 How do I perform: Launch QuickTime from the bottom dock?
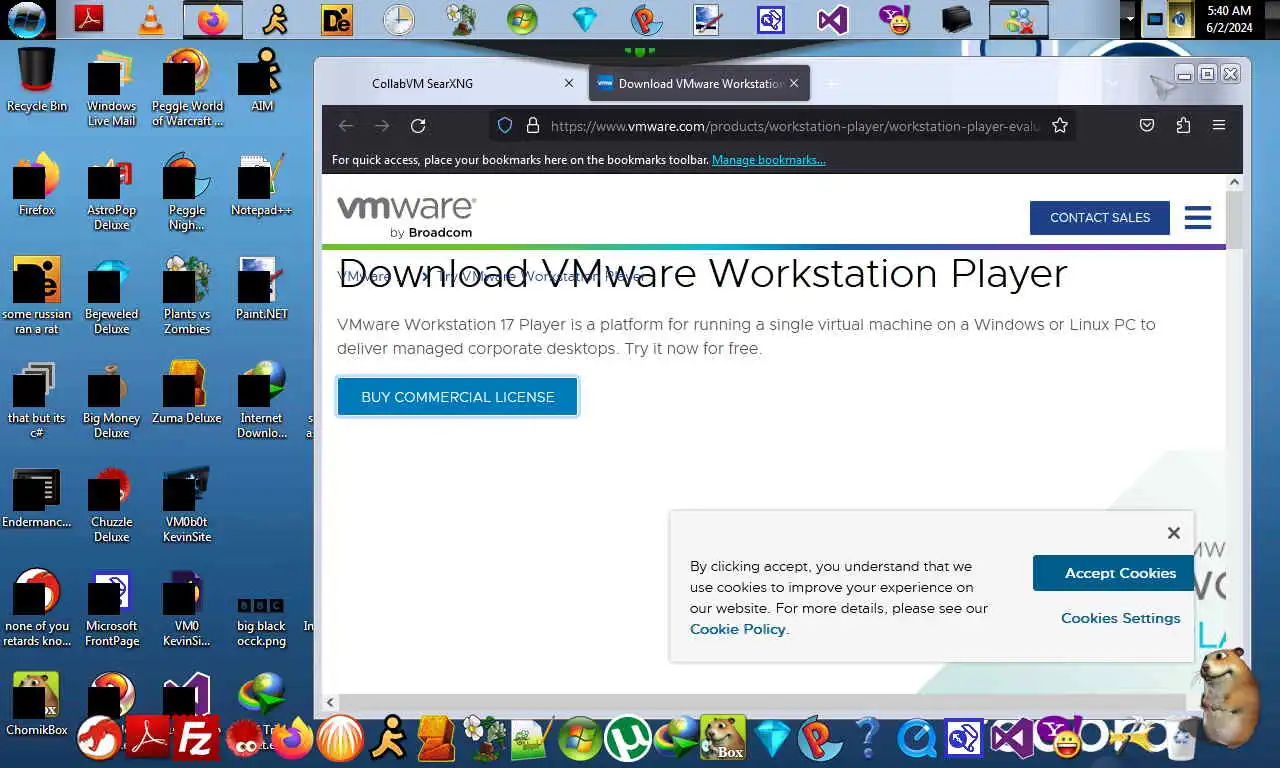(x=915, y=740)
